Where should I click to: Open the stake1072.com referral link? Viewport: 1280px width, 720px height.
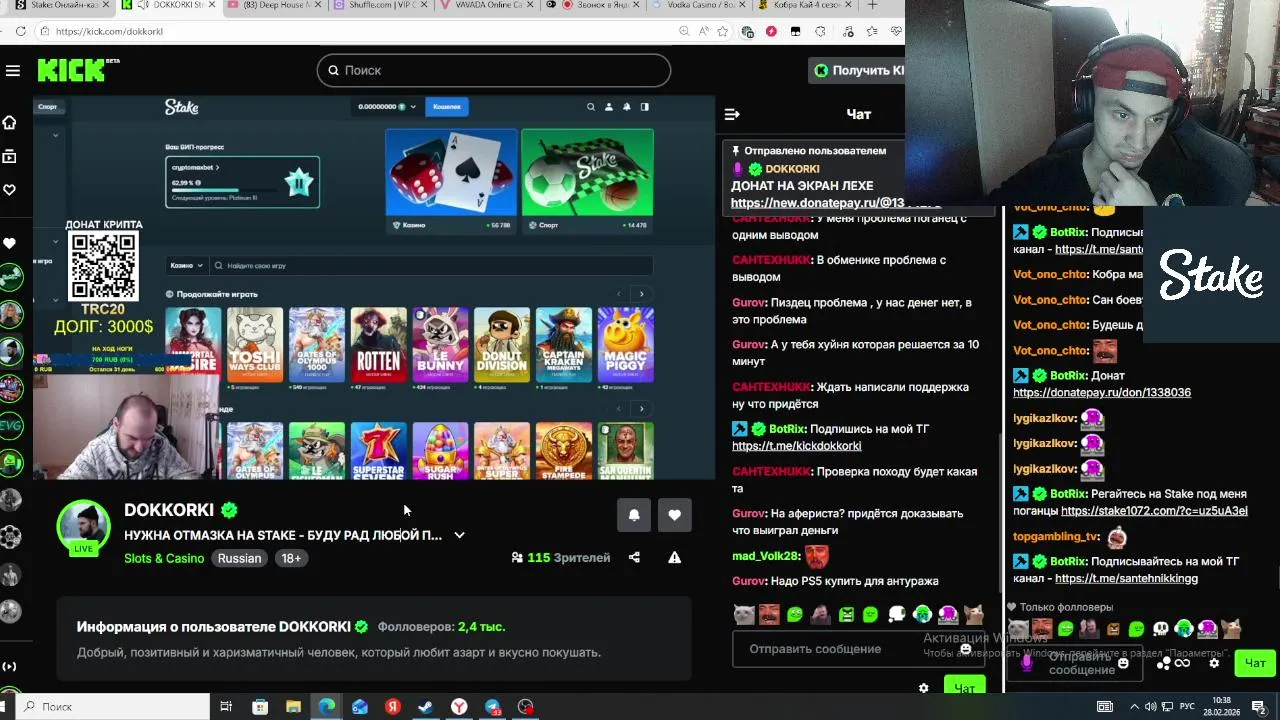[x=1154, y=511]
